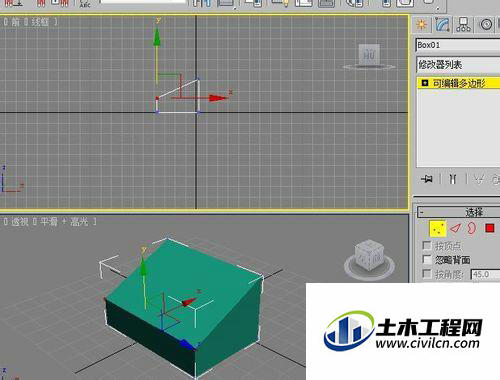500x380 pixels.
Task: Select Edge sub-object level icon
Action: (x=455, y=228)
